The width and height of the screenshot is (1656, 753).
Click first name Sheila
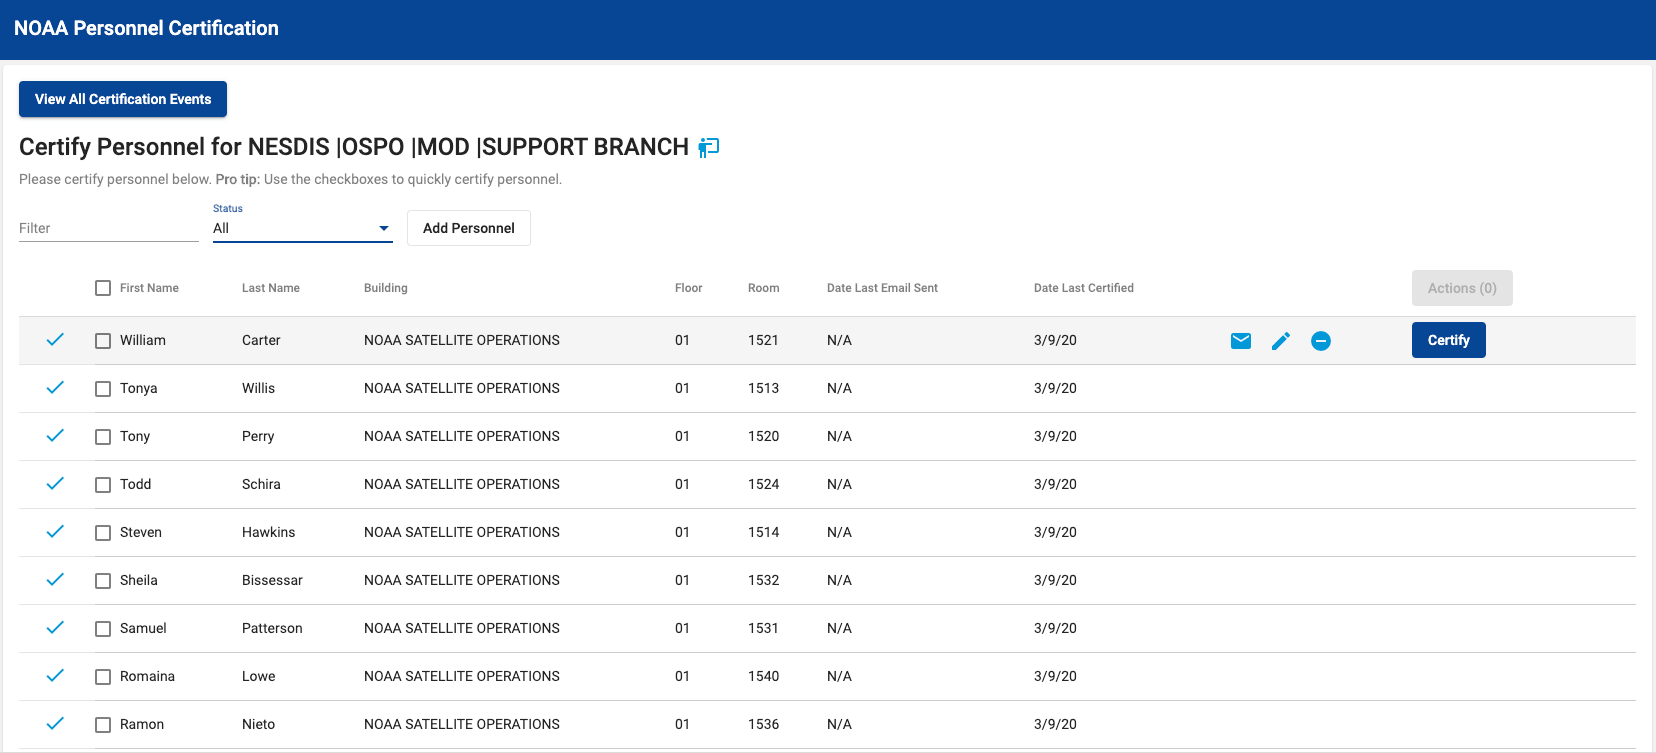click(x=139, y=580)
